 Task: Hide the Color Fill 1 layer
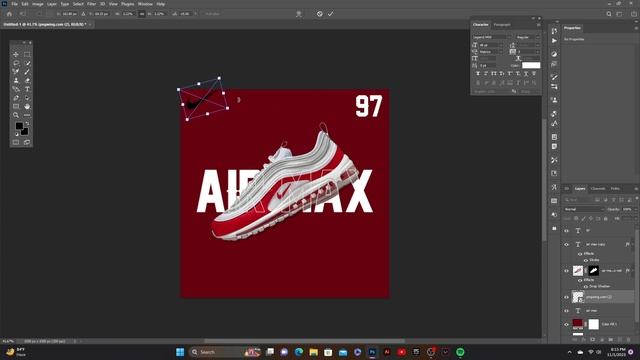[x=567, y=324]
